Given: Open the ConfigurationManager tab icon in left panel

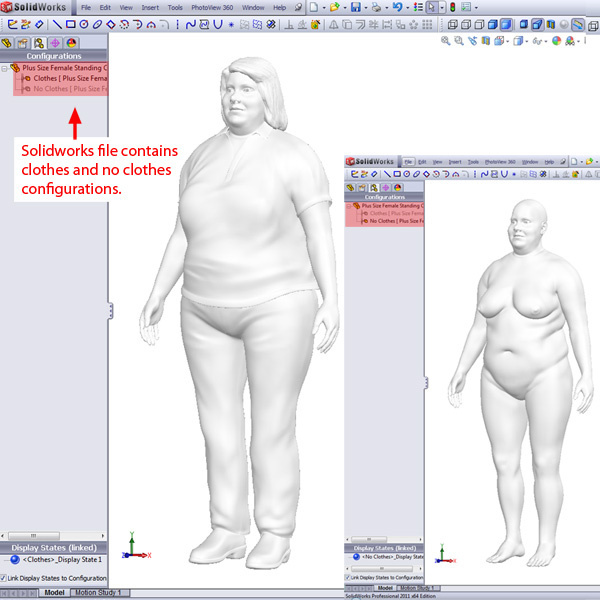Looking at the screenshot, I should point(38,43).
